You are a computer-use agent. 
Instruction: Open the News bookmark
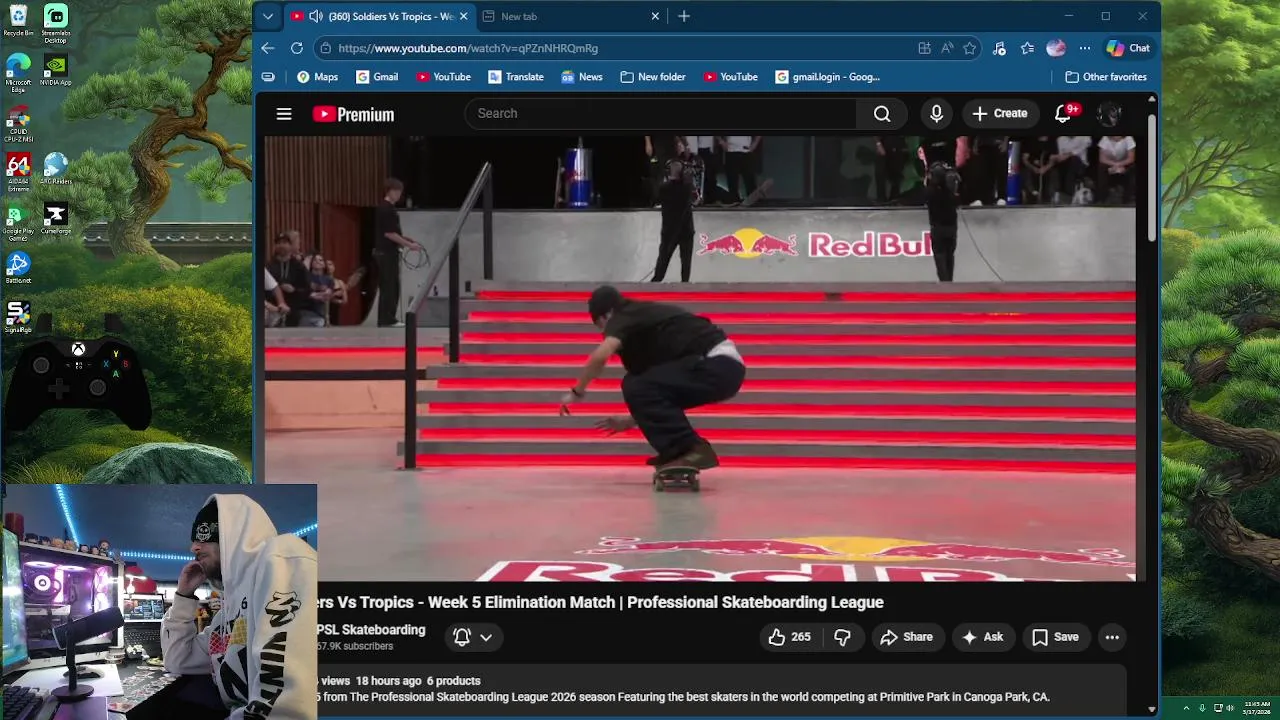coord(582,77)
